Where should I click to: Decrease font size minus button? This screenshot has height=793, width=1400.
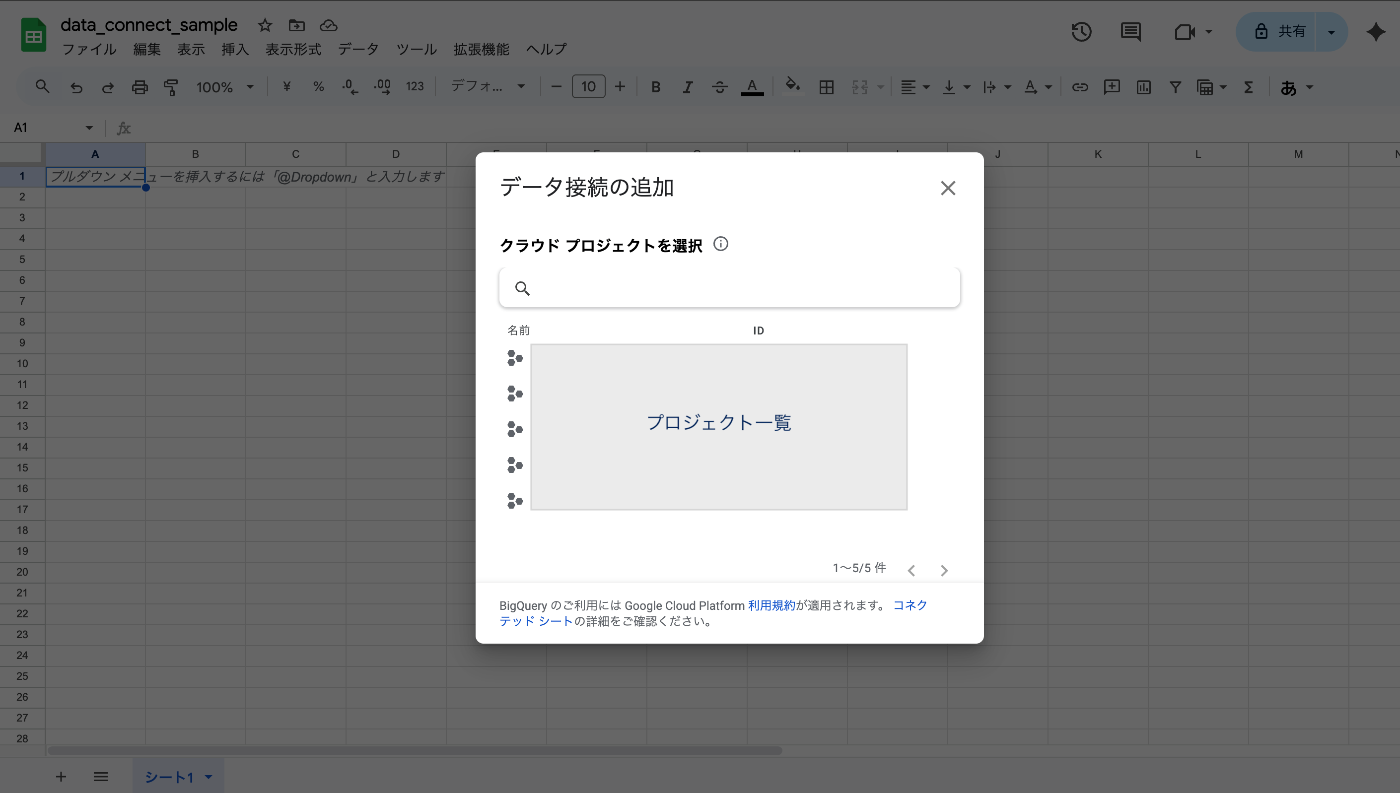557,87
